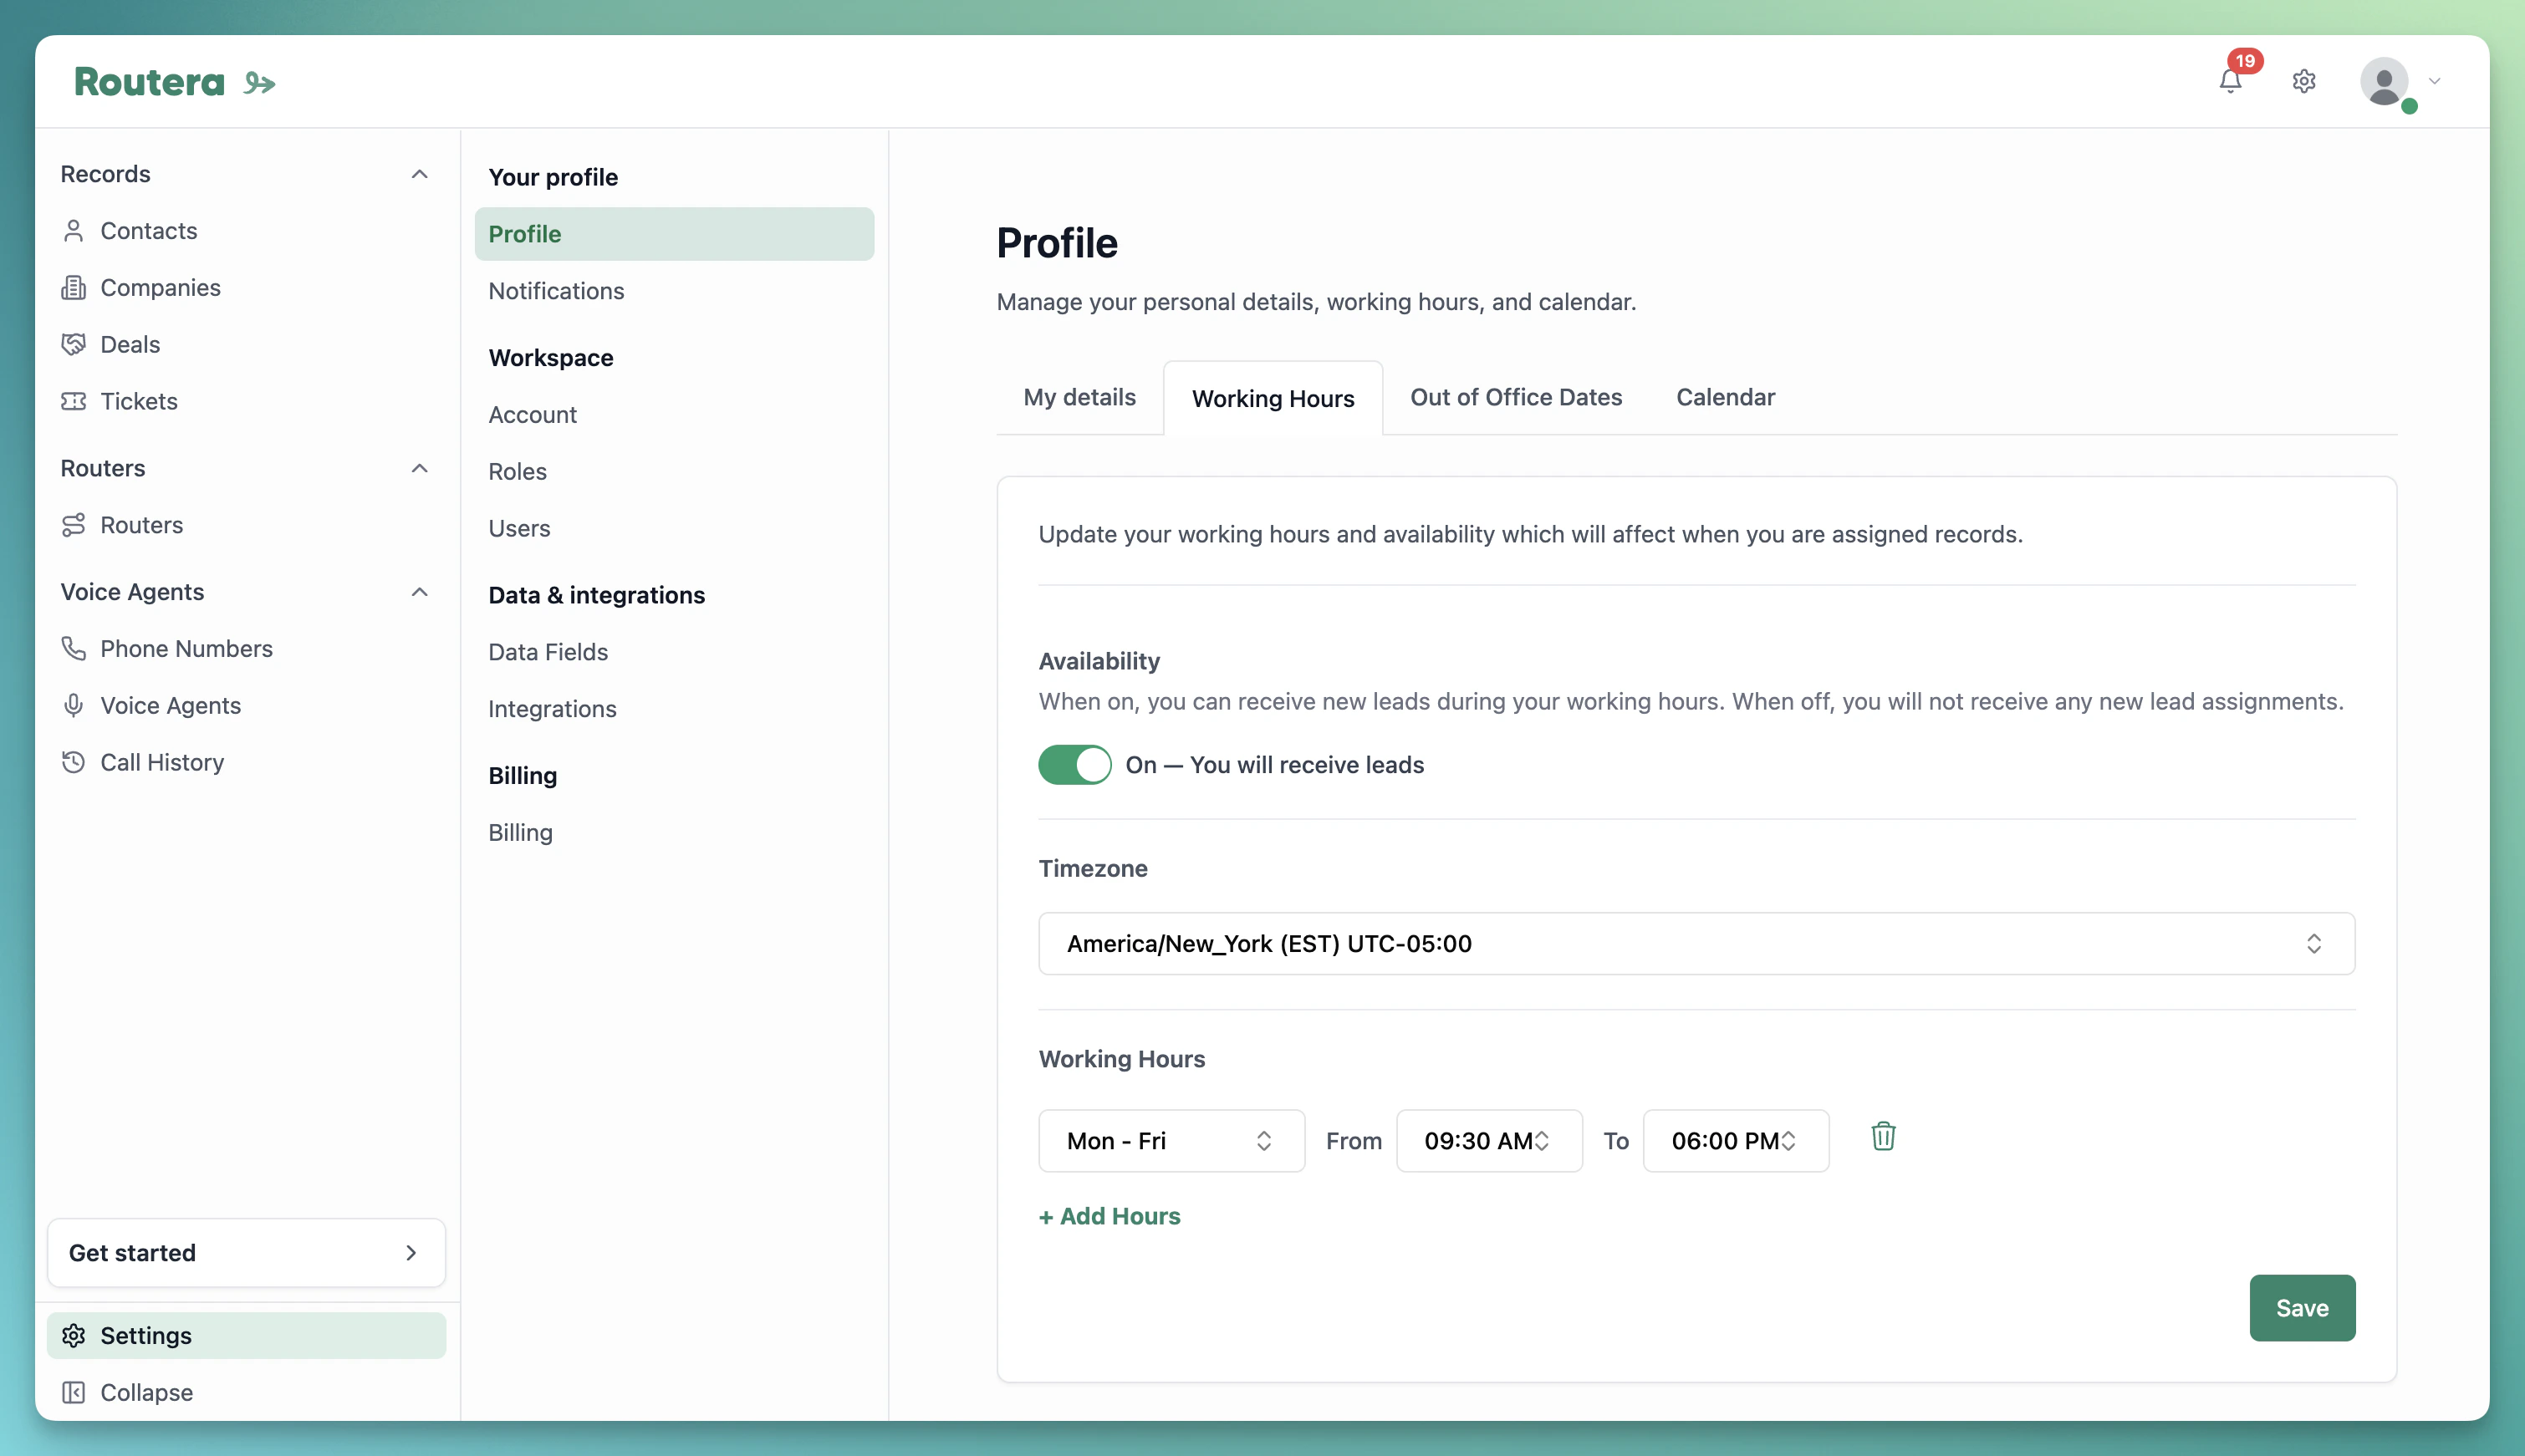Click the Routers route icon

click(73, 525)
